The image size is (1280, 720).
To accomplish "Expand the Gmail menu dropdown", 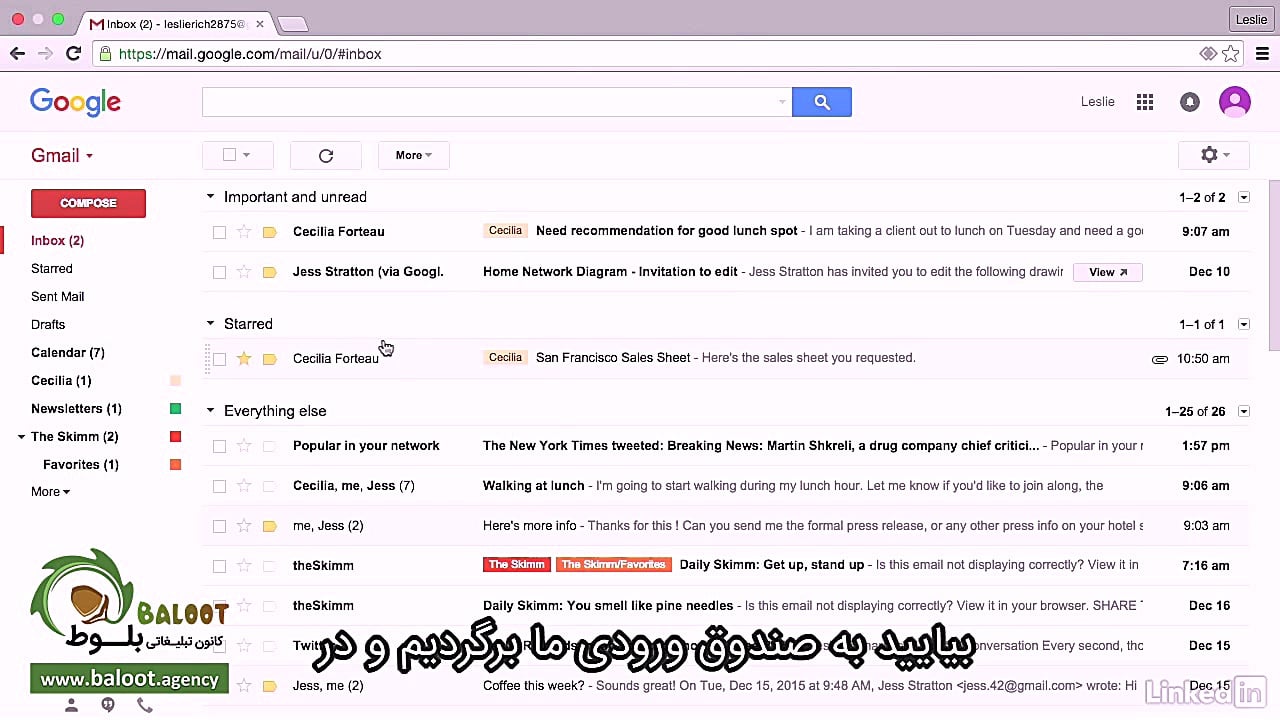I will (x=87, y=155).
